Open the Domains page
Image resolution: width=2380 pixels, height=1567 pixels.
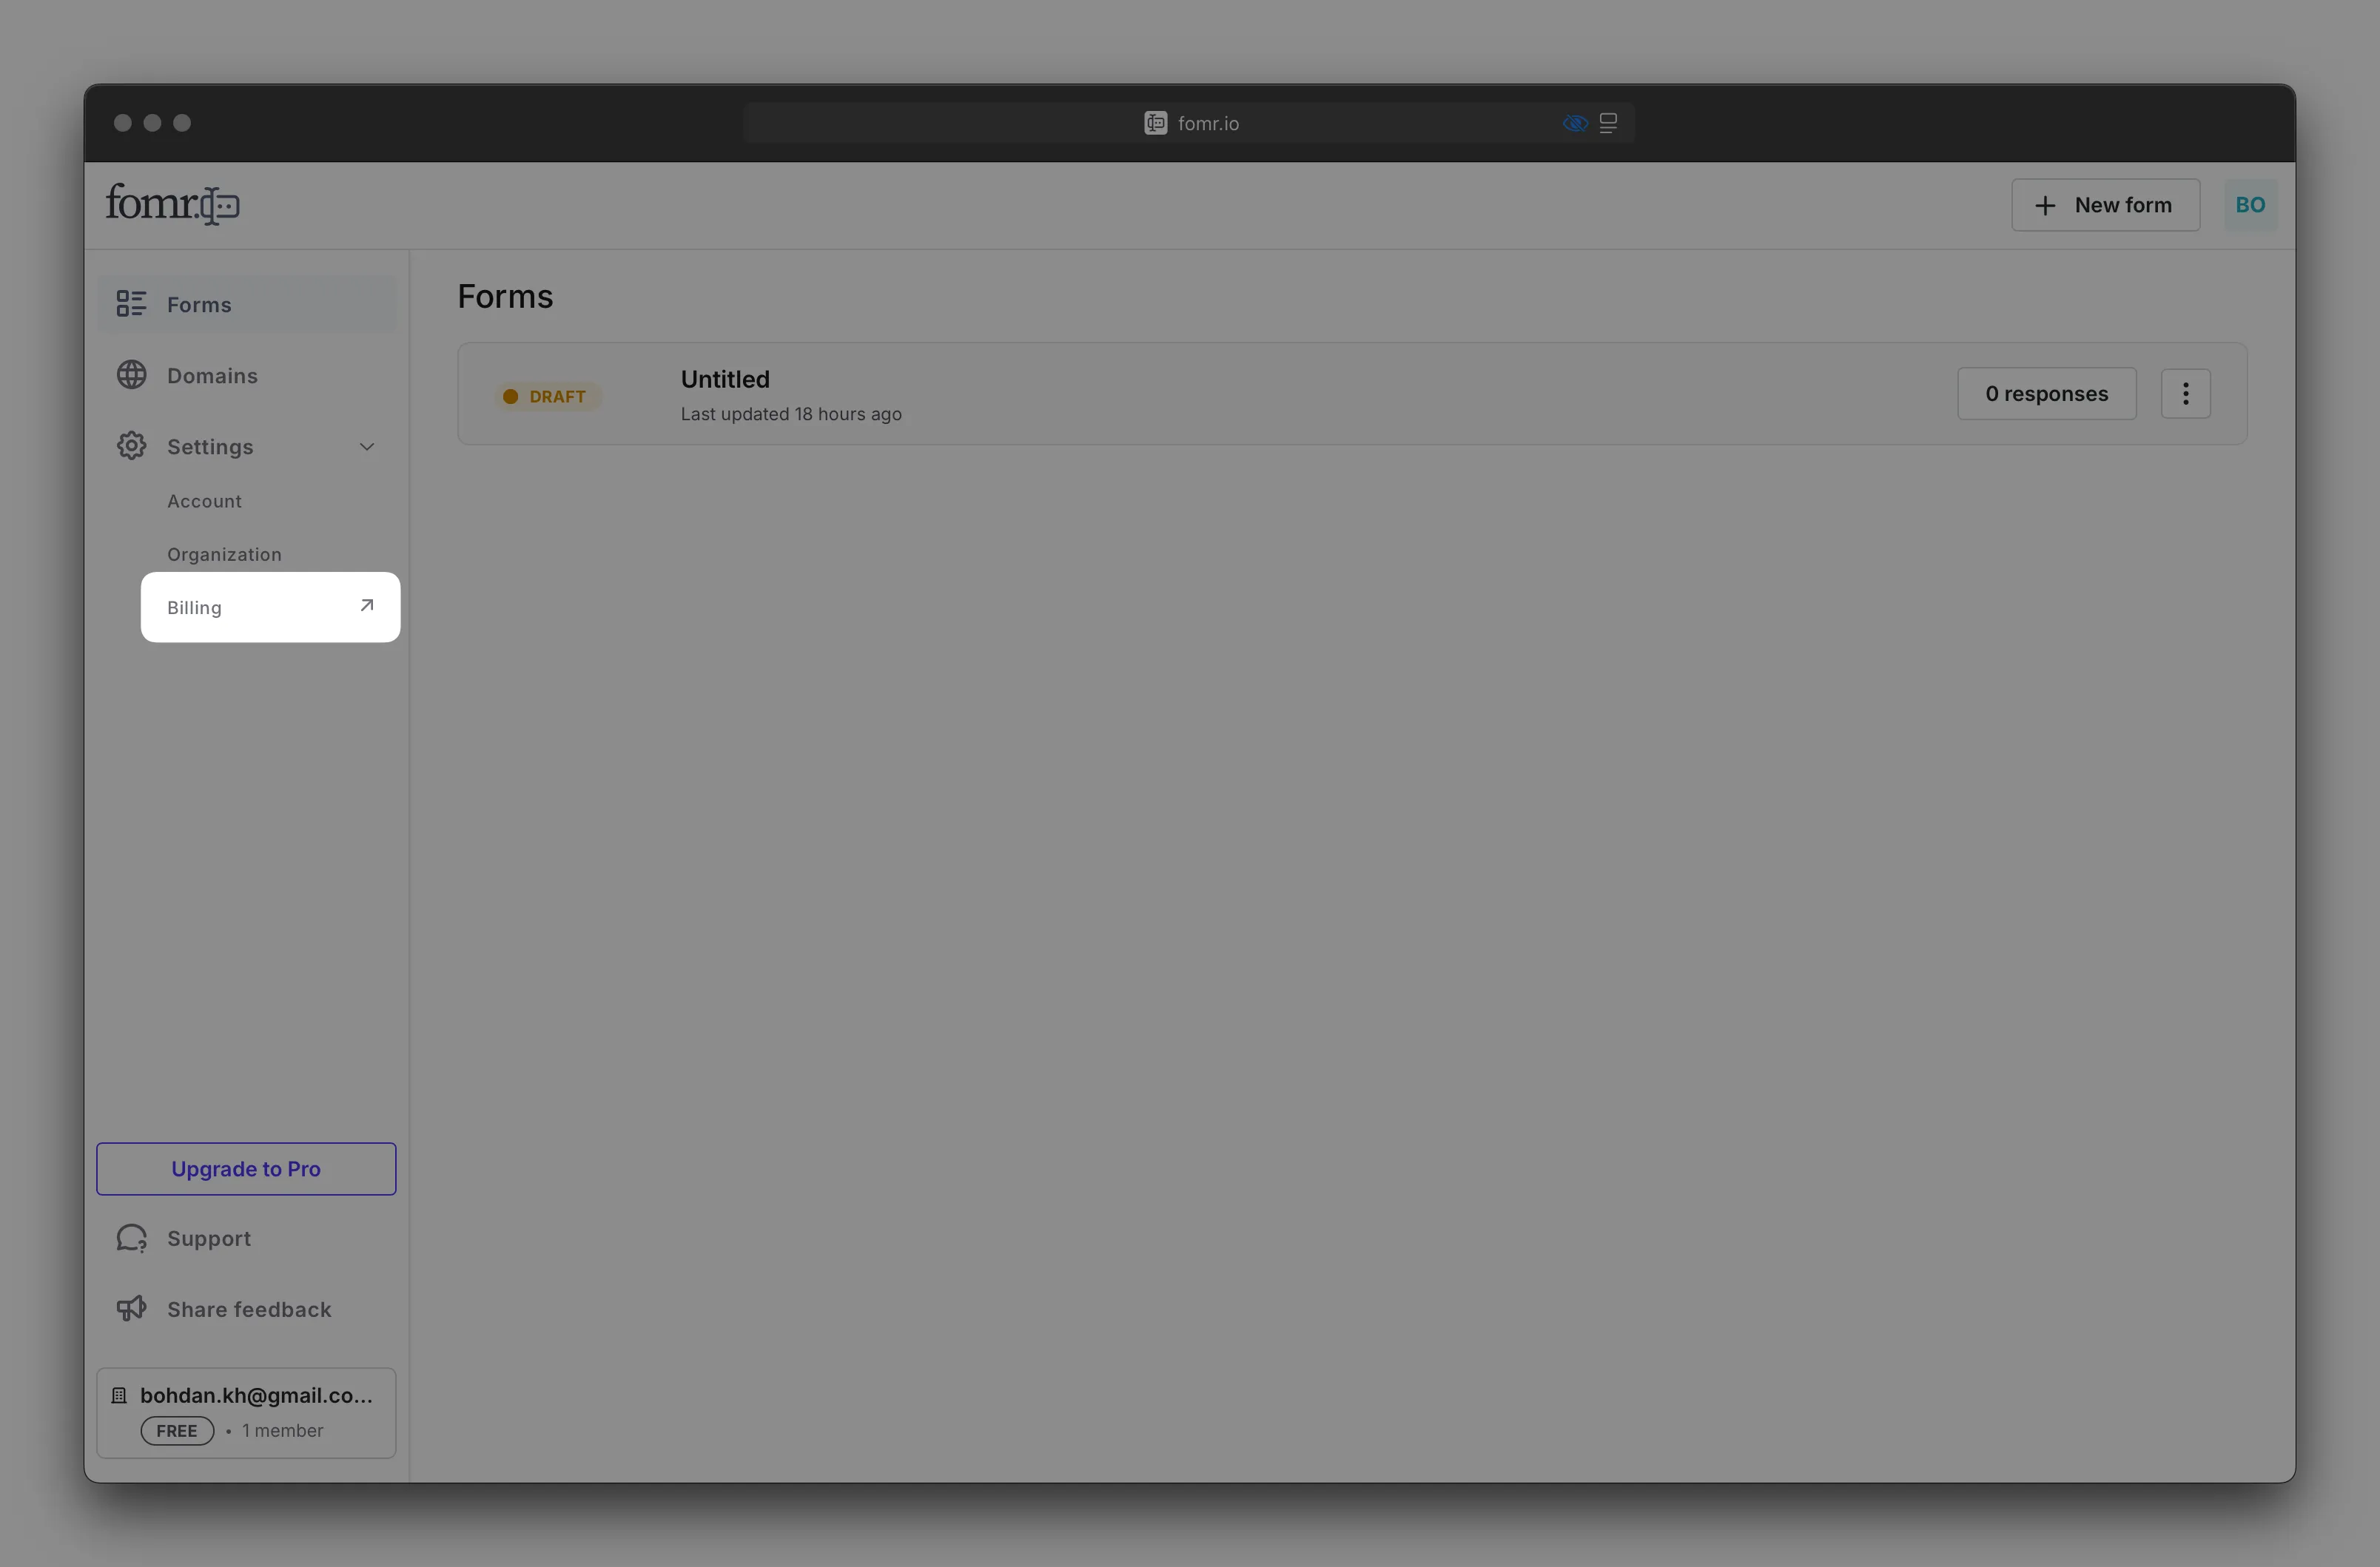tap(247, 375)
